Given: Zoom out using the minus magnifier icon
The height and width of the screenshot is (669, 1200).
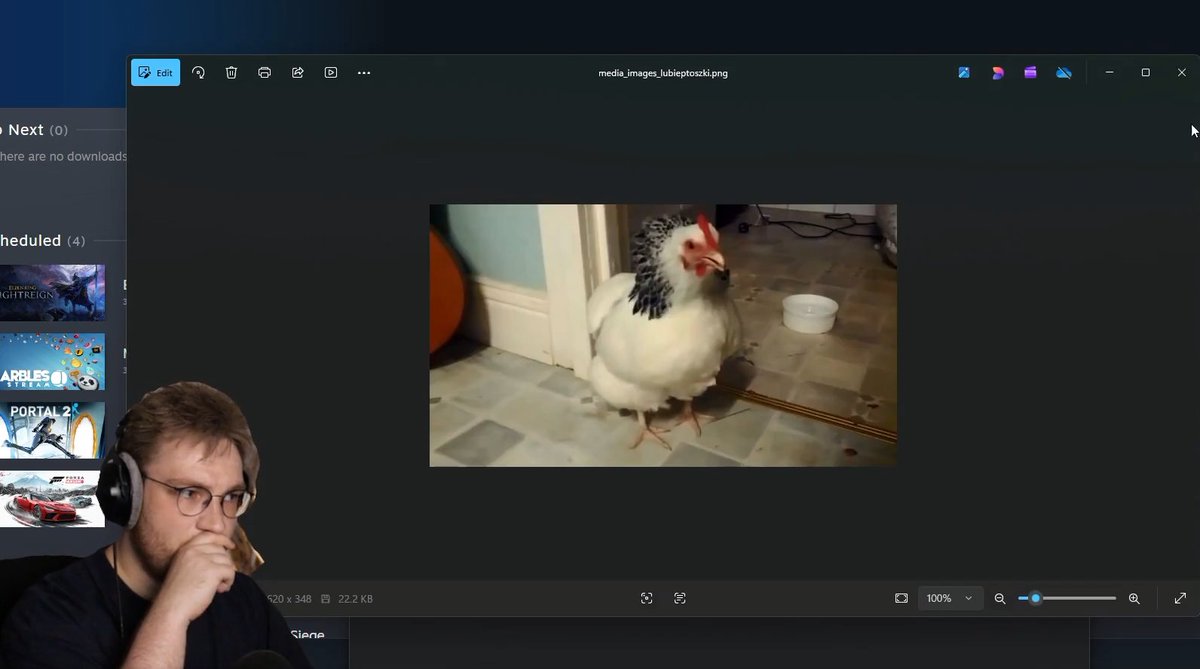Looking at the screenshot, I should coord(1000,598).
